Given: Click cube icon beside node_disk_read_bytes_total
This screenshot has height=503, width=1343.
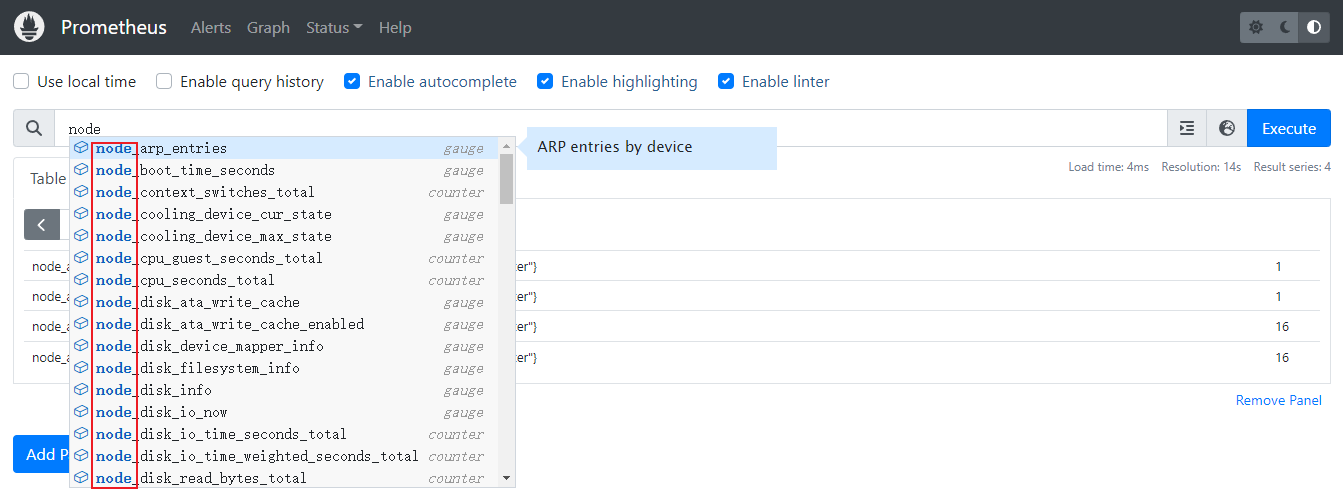Looking at the screenshot, I should pyautogui.click(x=81, y=478).
